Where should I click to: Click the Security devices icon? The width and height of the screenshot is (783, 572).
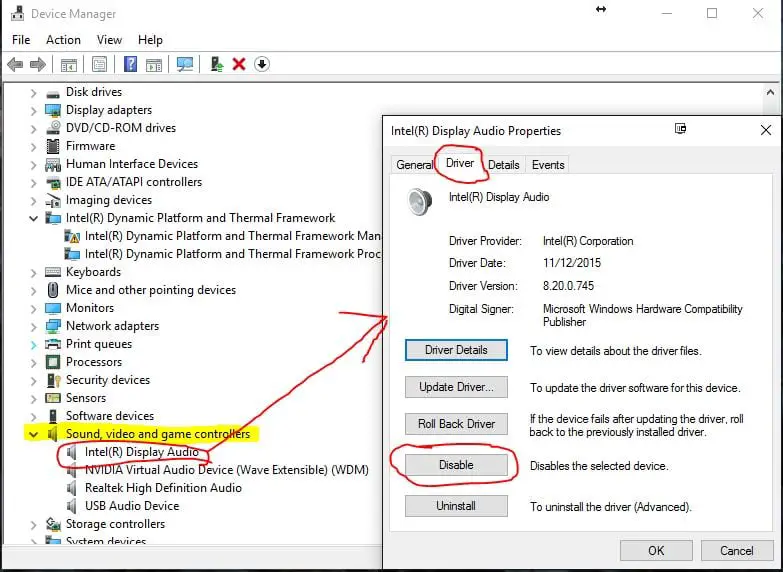[53, 380]
